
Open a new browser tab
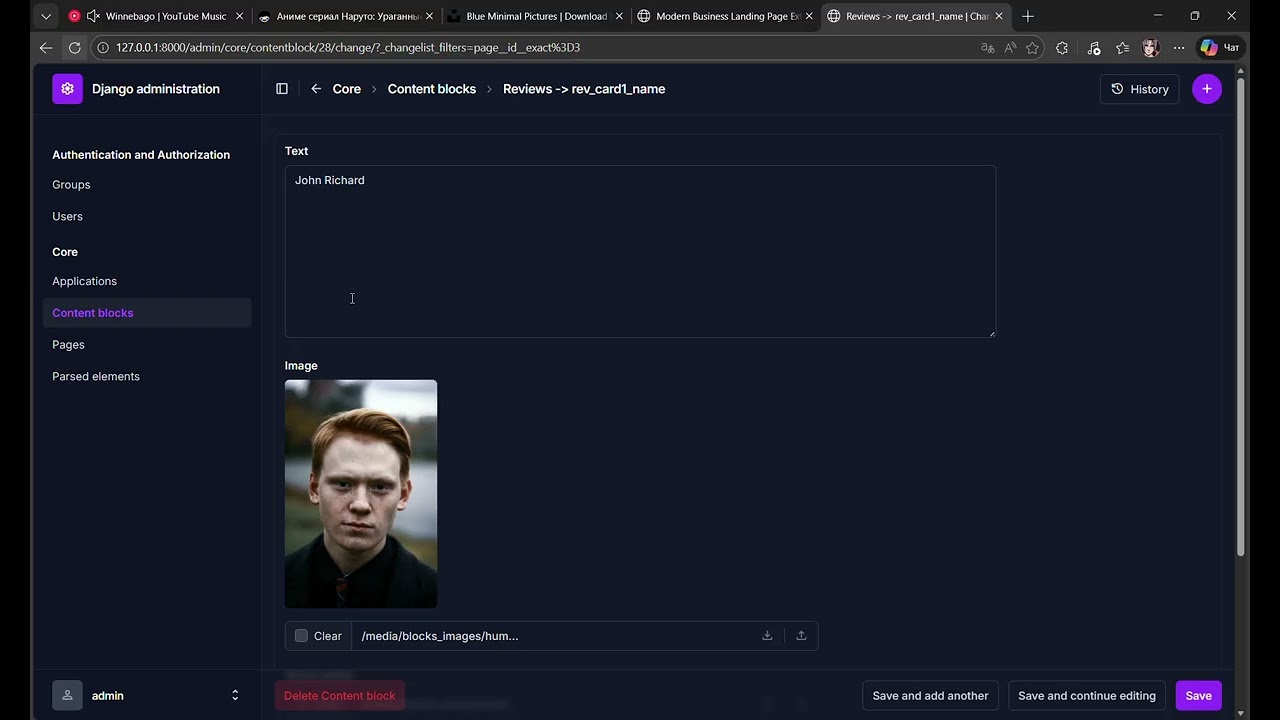[1028, 16]
